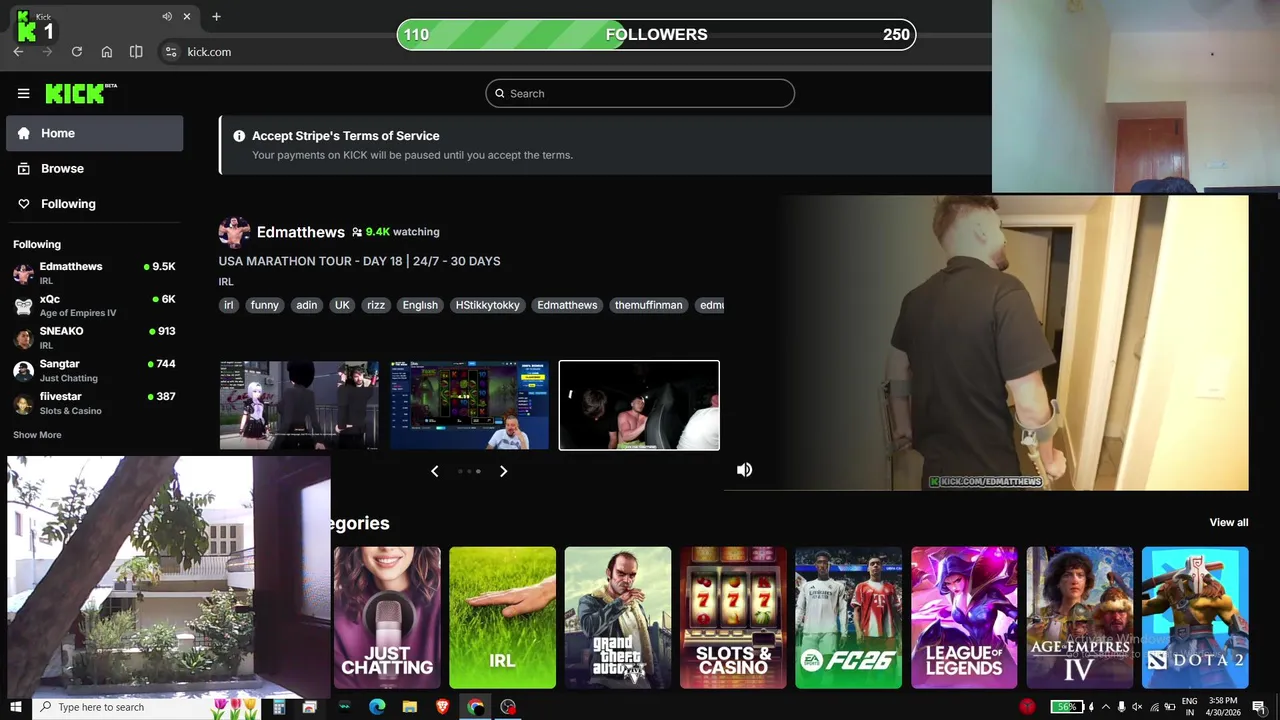The image size is (1280, 720).
Task: Launch Brave browser from the taskbar
Action: 443,707
